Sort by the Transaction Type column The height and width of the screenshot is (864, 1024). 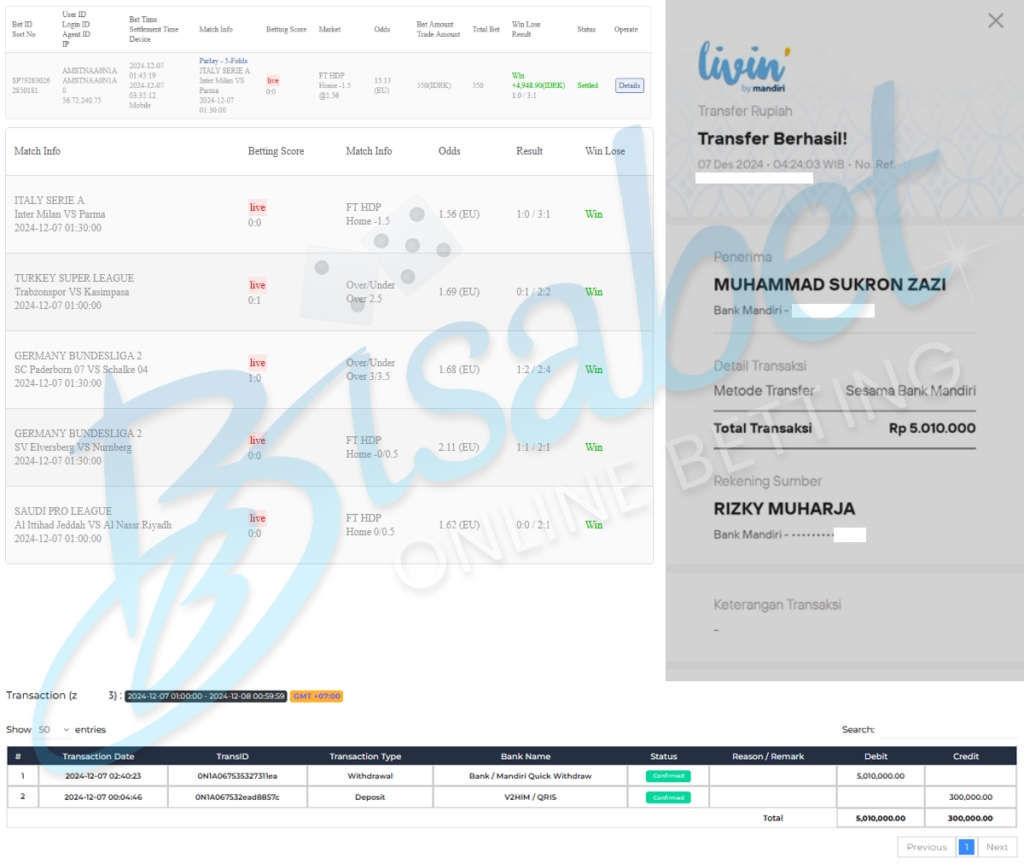tap(365, 756)
